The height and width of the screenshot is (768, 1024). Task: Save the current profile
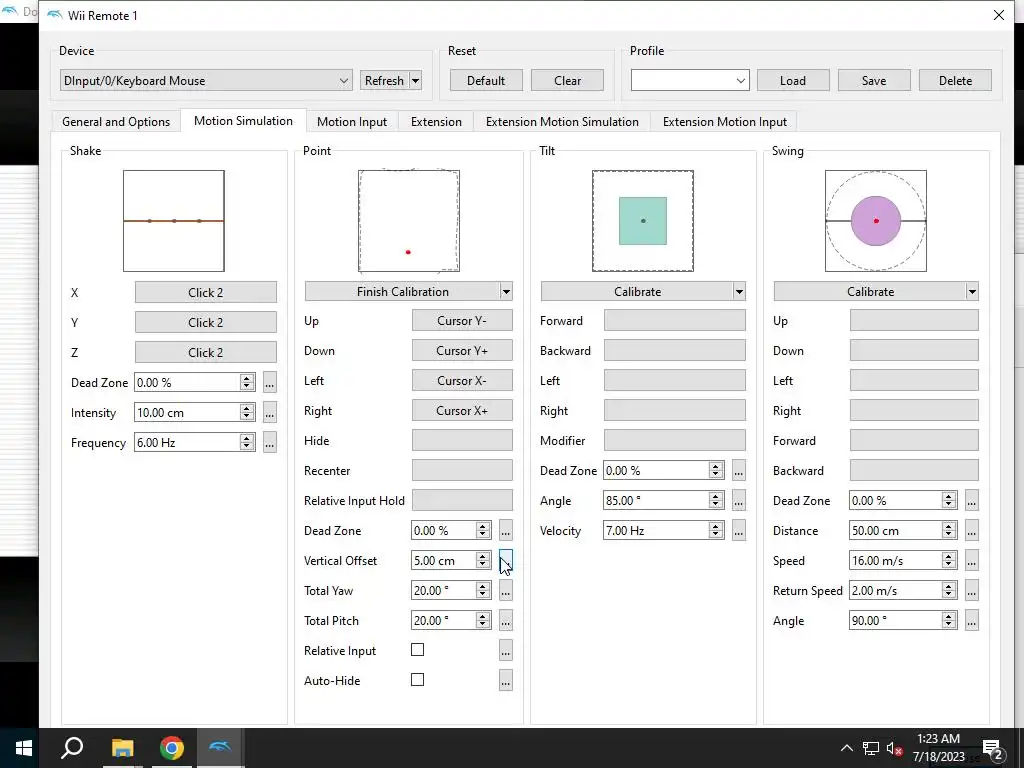click(874, 81)
